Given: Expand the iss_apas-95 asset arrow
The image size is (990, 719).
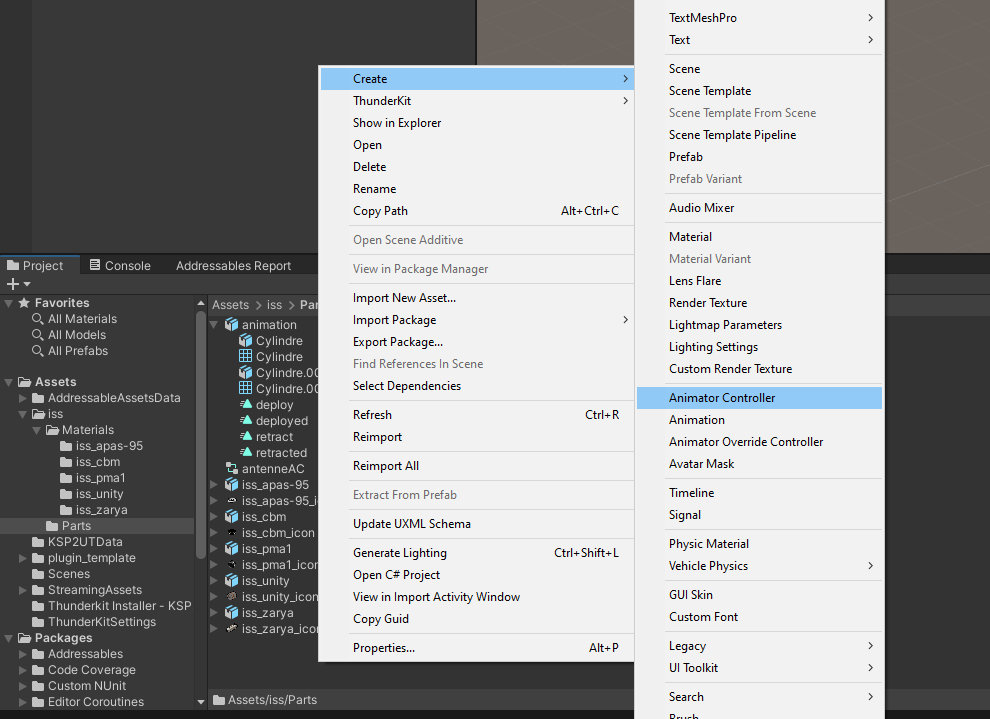Looking at the screenshot, I should (x=215, y=485).
